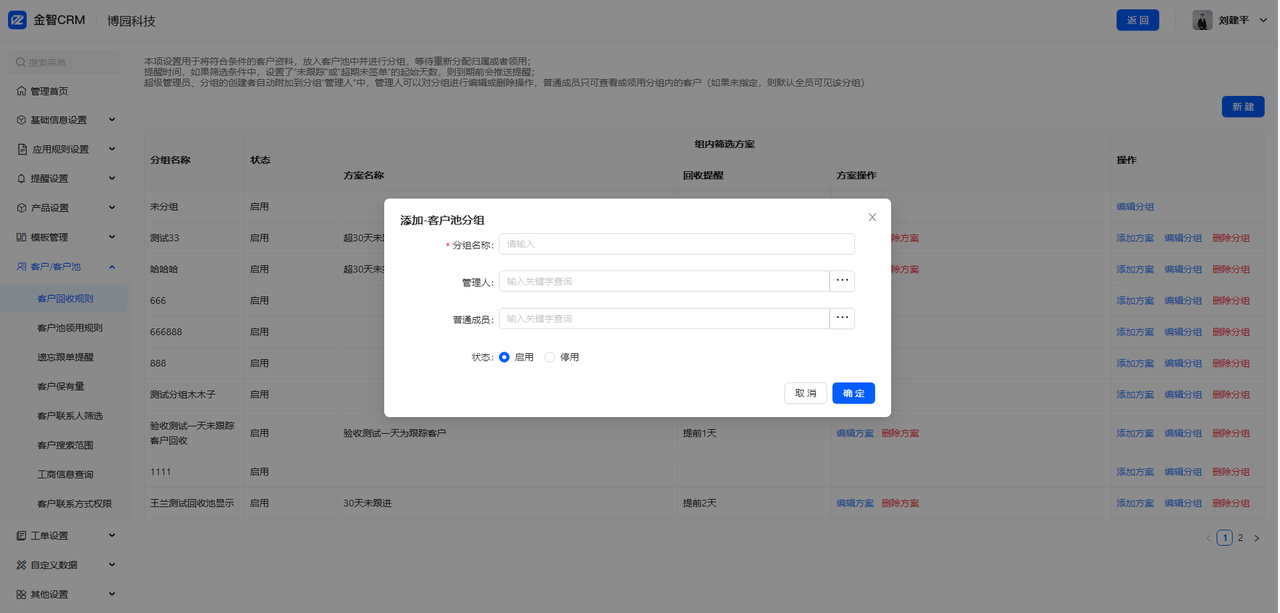Click the 返回 button in header
Screen dimensions: 1280x613
click(x=1138, y=20)
